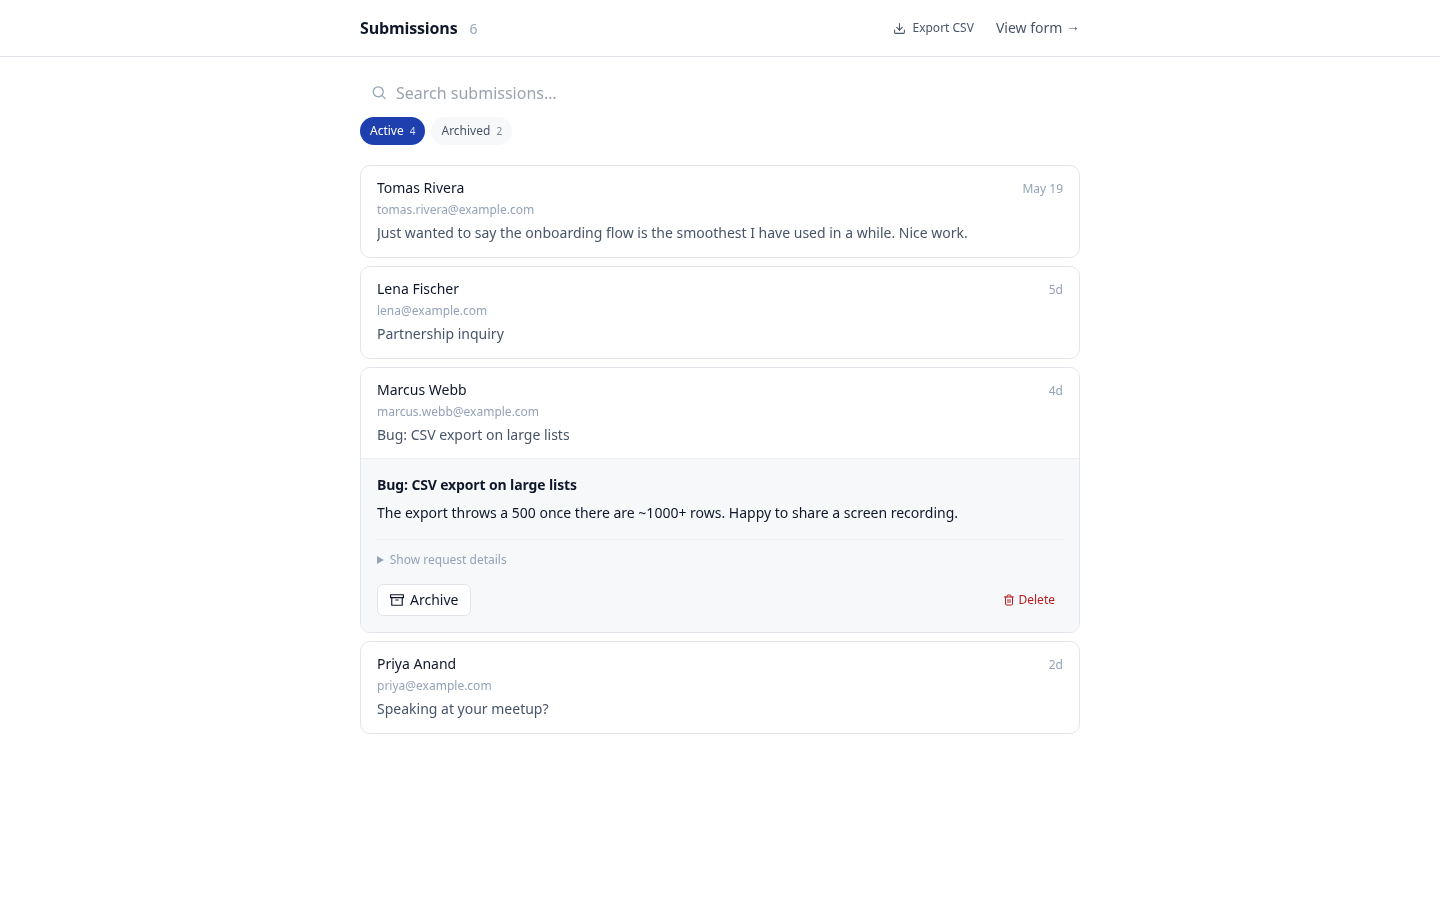The width and height of the screenshot is (1440, 900).
Task: Switch to the Archived tab
Action: pyautogui.click(x=472, y=131)
